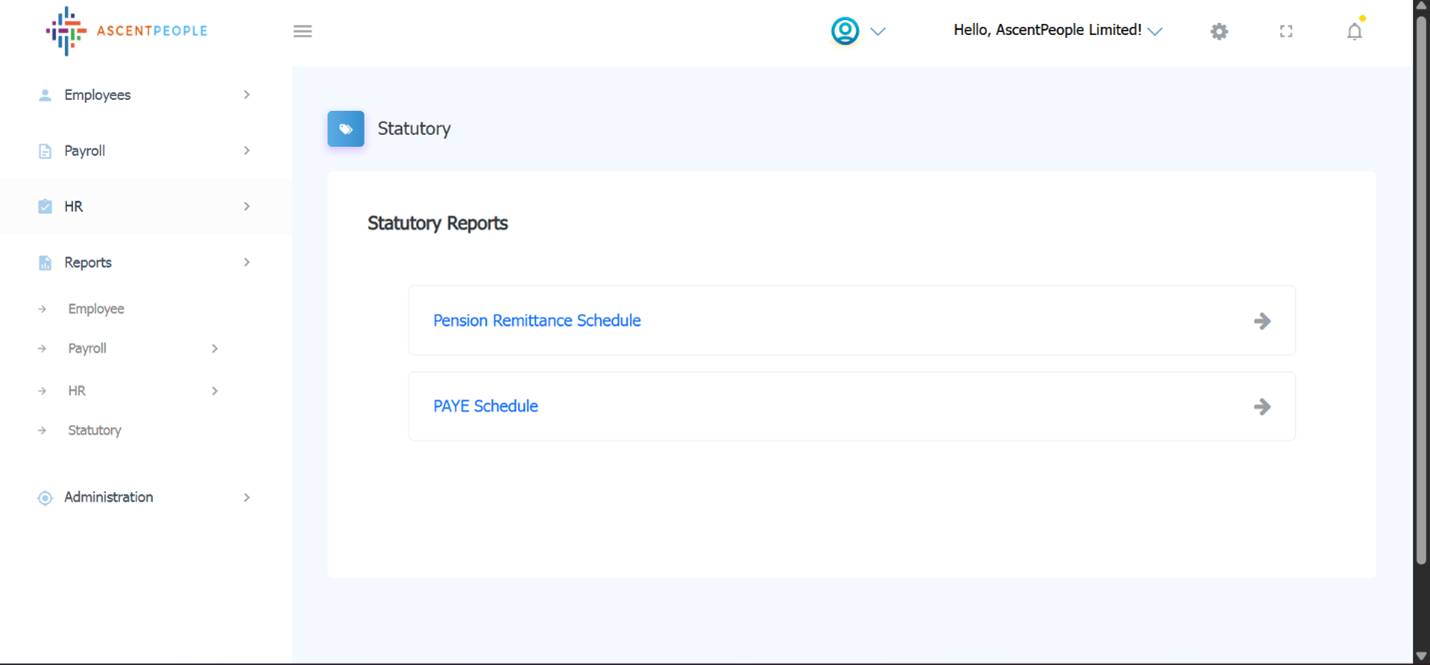Open the Hello, AscentPeople Limited dropdown

click(1057, 31)
